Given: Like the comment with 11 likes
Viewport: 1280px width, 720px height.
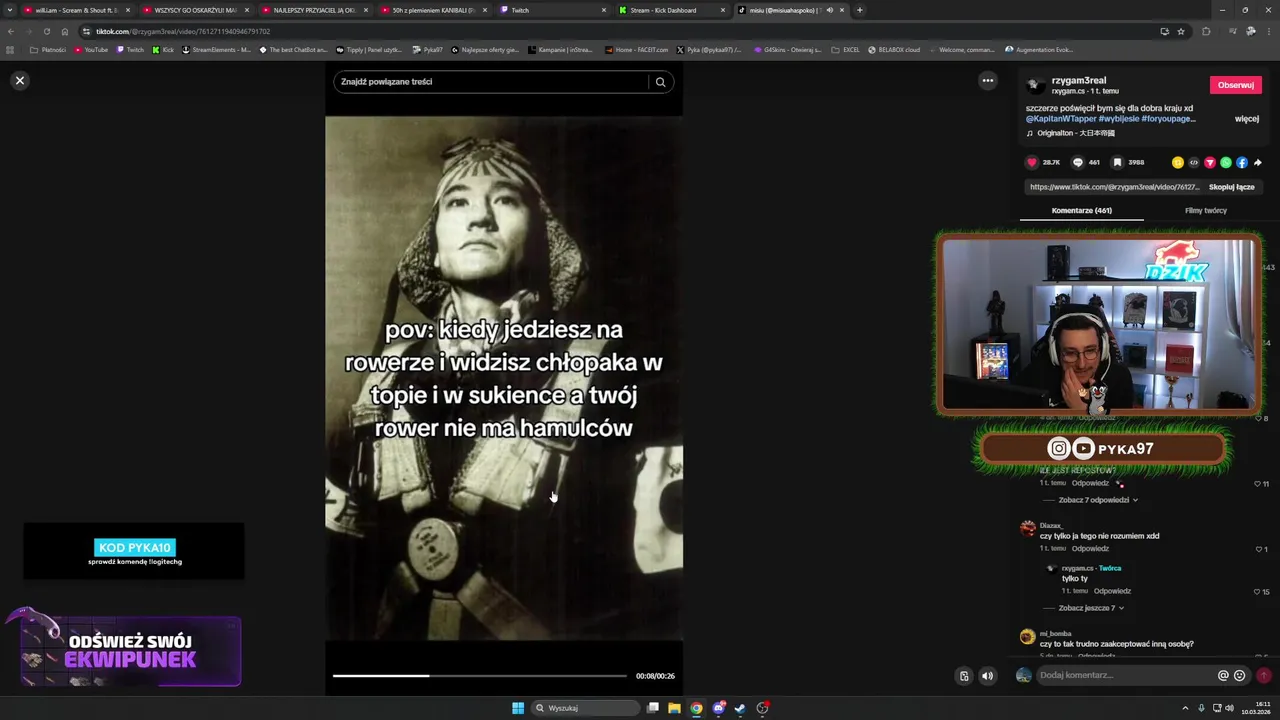Looking at the screenshot, I should click(x=1258, y=484).
